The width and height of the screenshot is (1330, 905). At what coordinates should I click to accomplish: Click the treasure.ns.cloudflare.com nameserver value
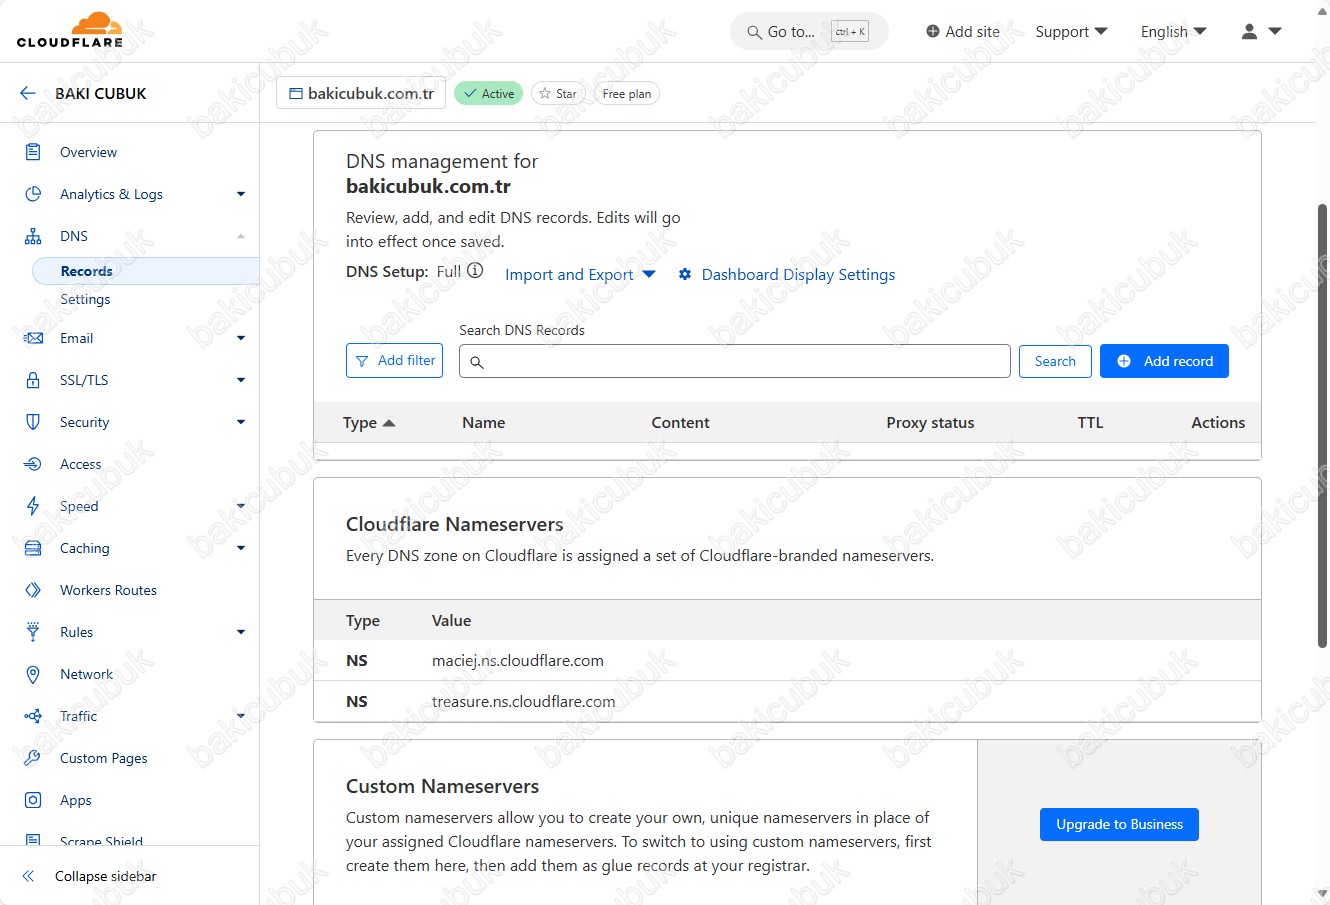click(523, 701)
